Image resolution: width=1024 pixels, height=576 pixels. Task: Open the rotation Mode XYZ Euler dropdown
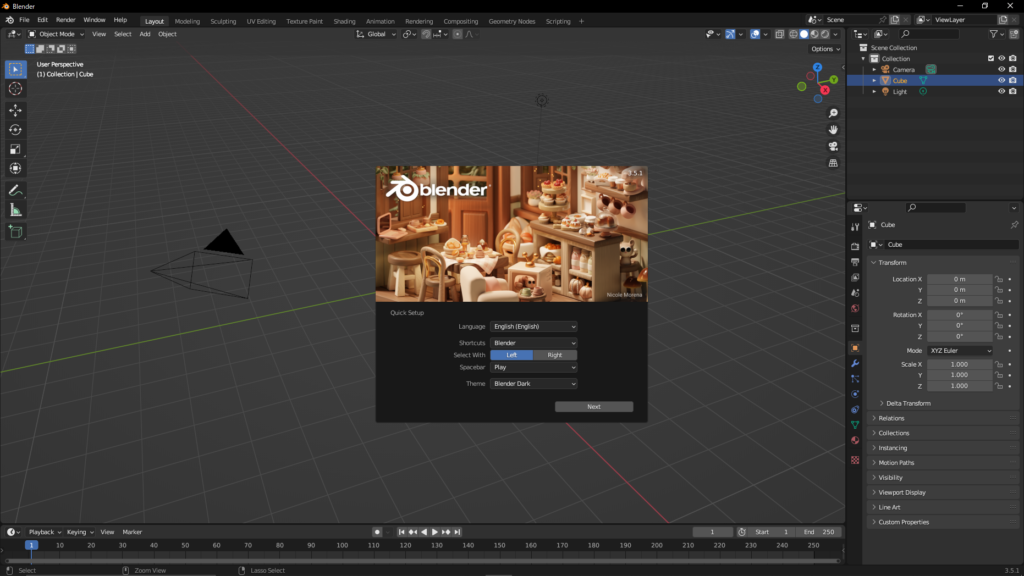[x=959, y=351]
